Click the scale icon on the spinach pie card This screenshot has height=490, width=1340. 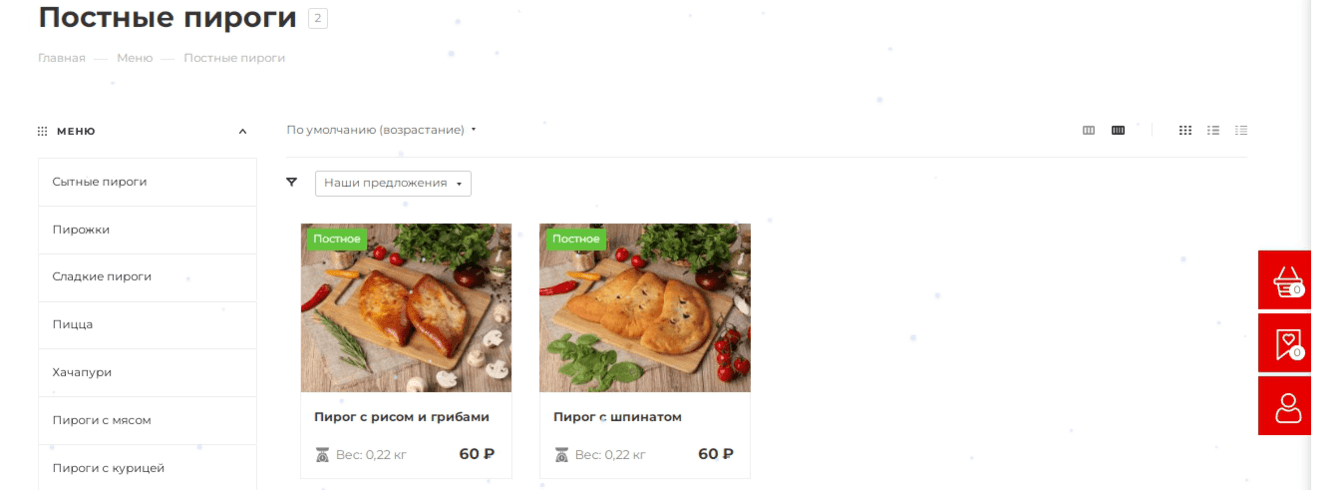(x=562, y=455)
